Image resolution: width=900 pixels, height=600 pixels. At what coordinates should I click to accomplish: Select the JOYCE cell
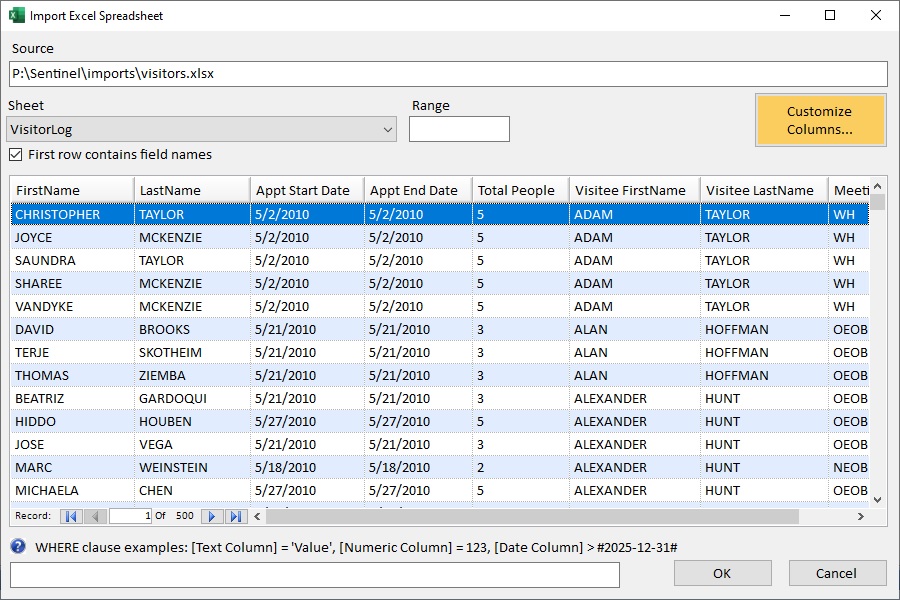coord(72,238)
